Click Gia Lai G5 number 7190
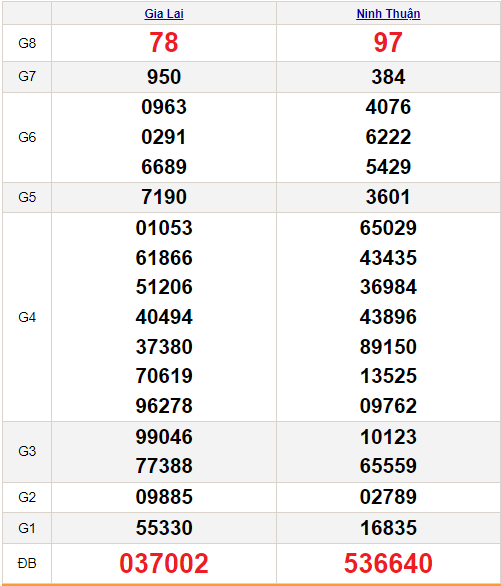501x586 pixels. pyautogui.click(x=164, y=197)
